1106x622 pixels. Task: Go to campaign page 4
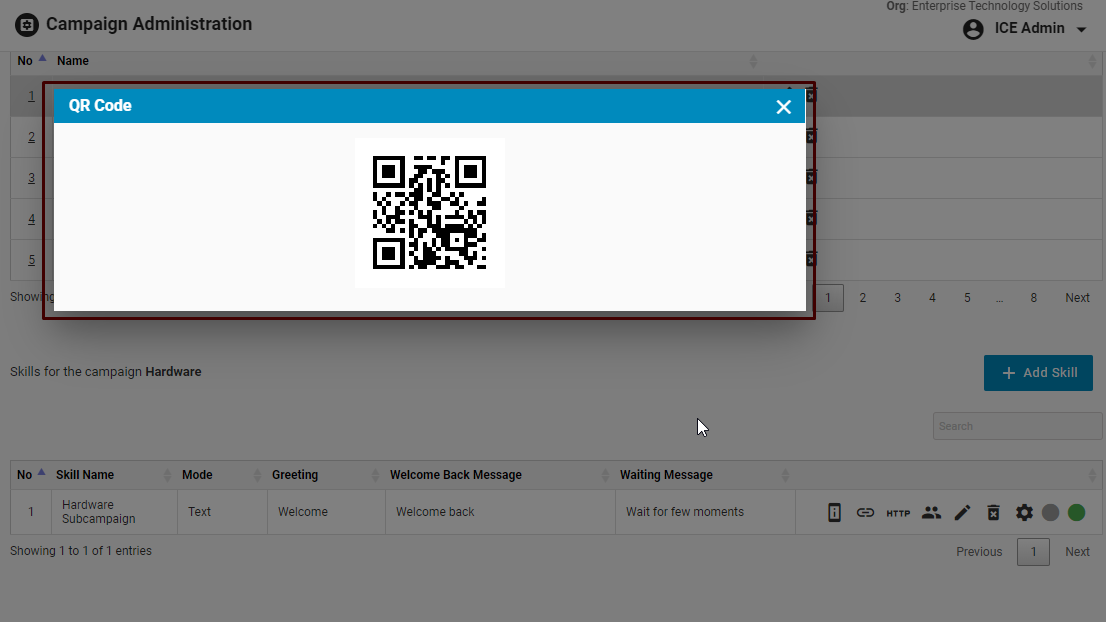point(932,298)
